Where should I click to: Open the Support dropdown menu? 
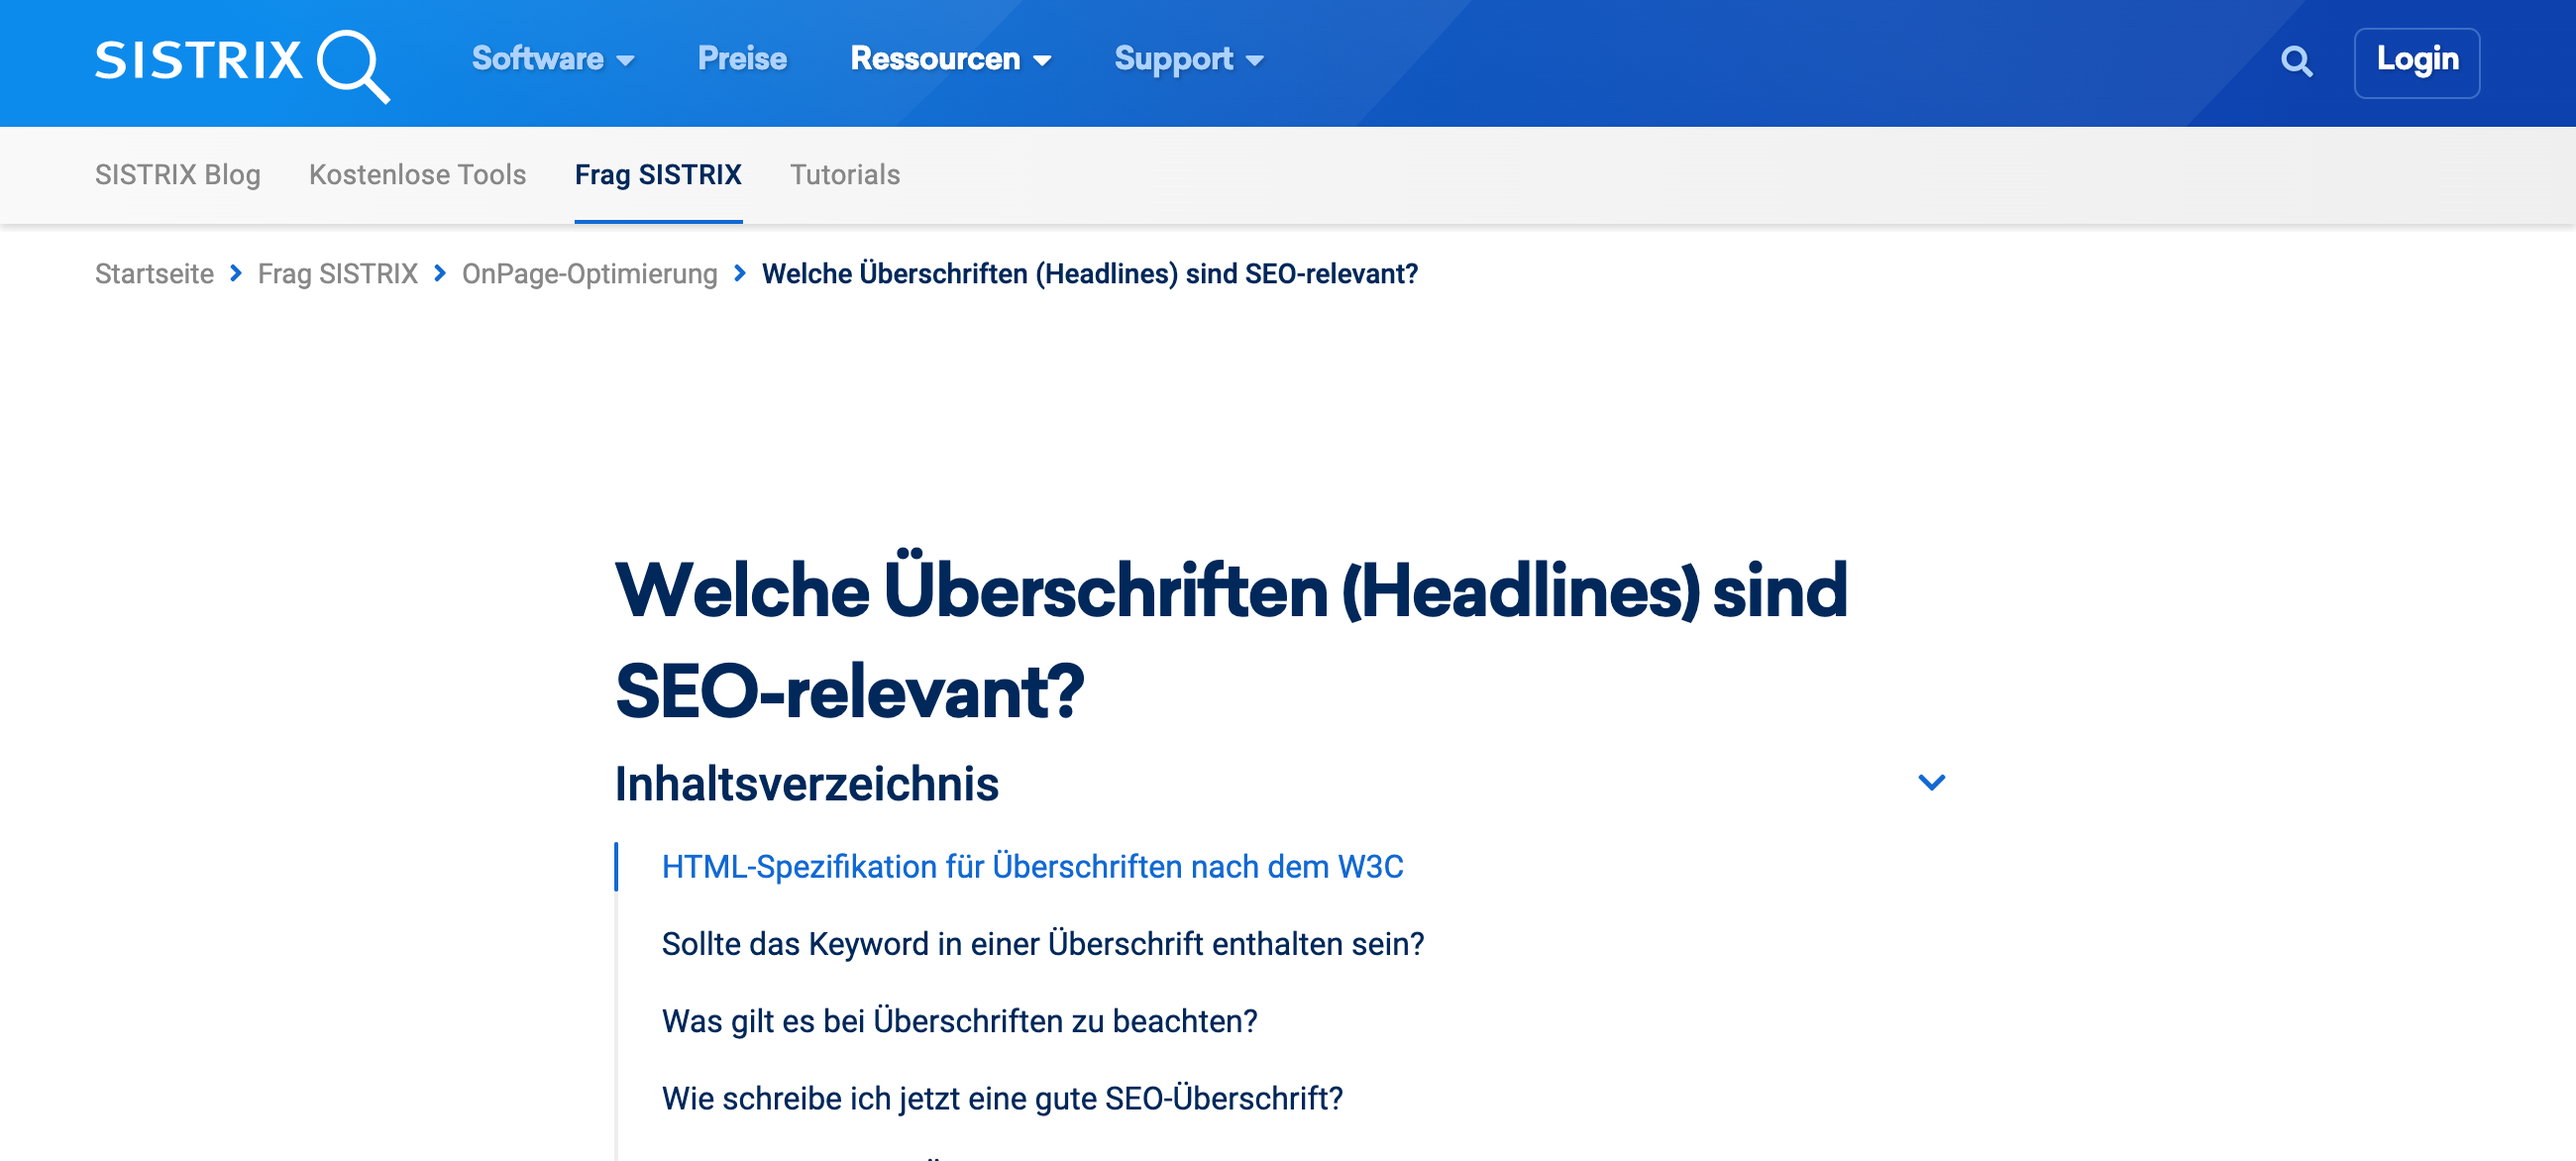(x=1188, y=60)
